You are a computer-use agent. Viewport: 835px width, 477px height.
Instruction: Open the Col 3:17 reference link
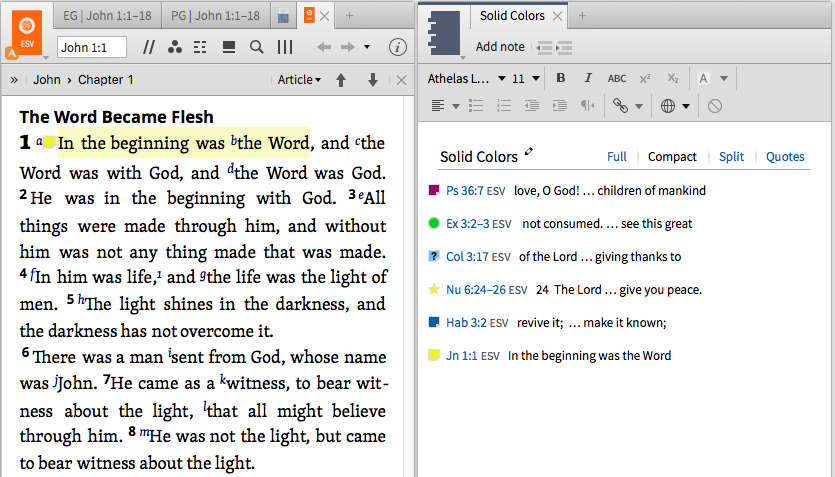coord(467,257)
